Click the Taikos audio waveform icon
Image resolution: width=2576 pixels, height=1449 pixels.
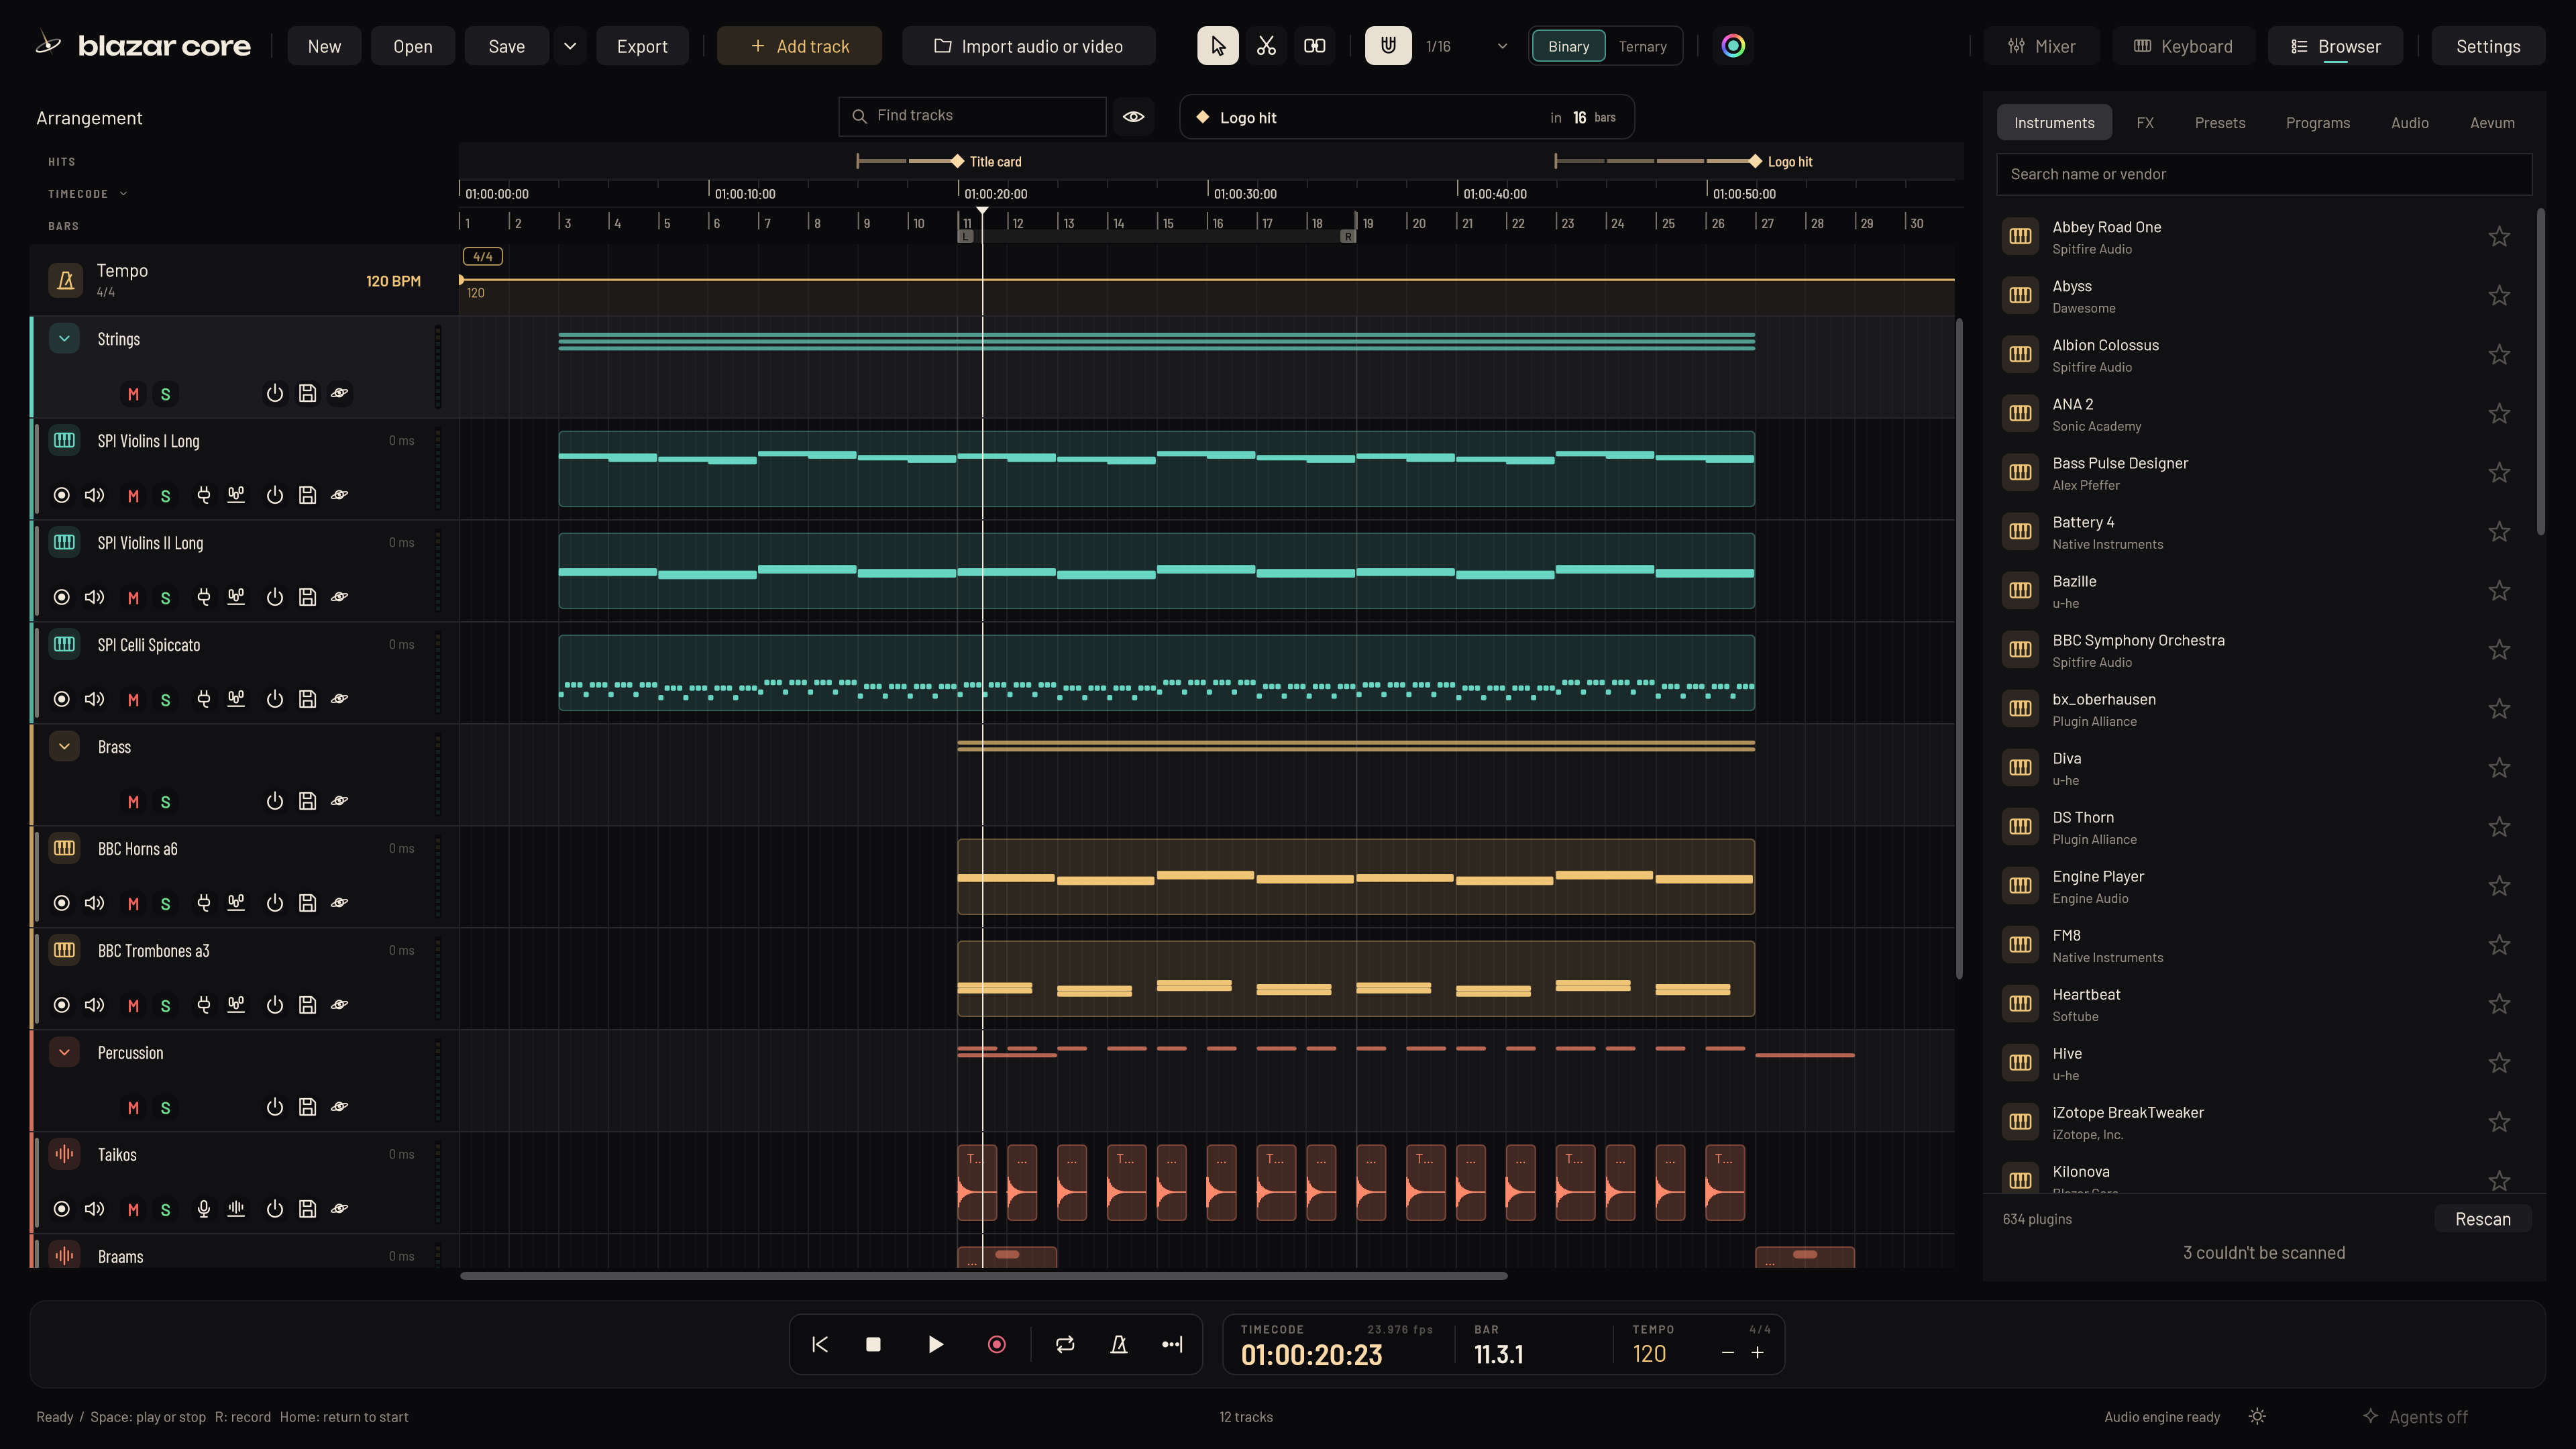tap(65, 1154)
